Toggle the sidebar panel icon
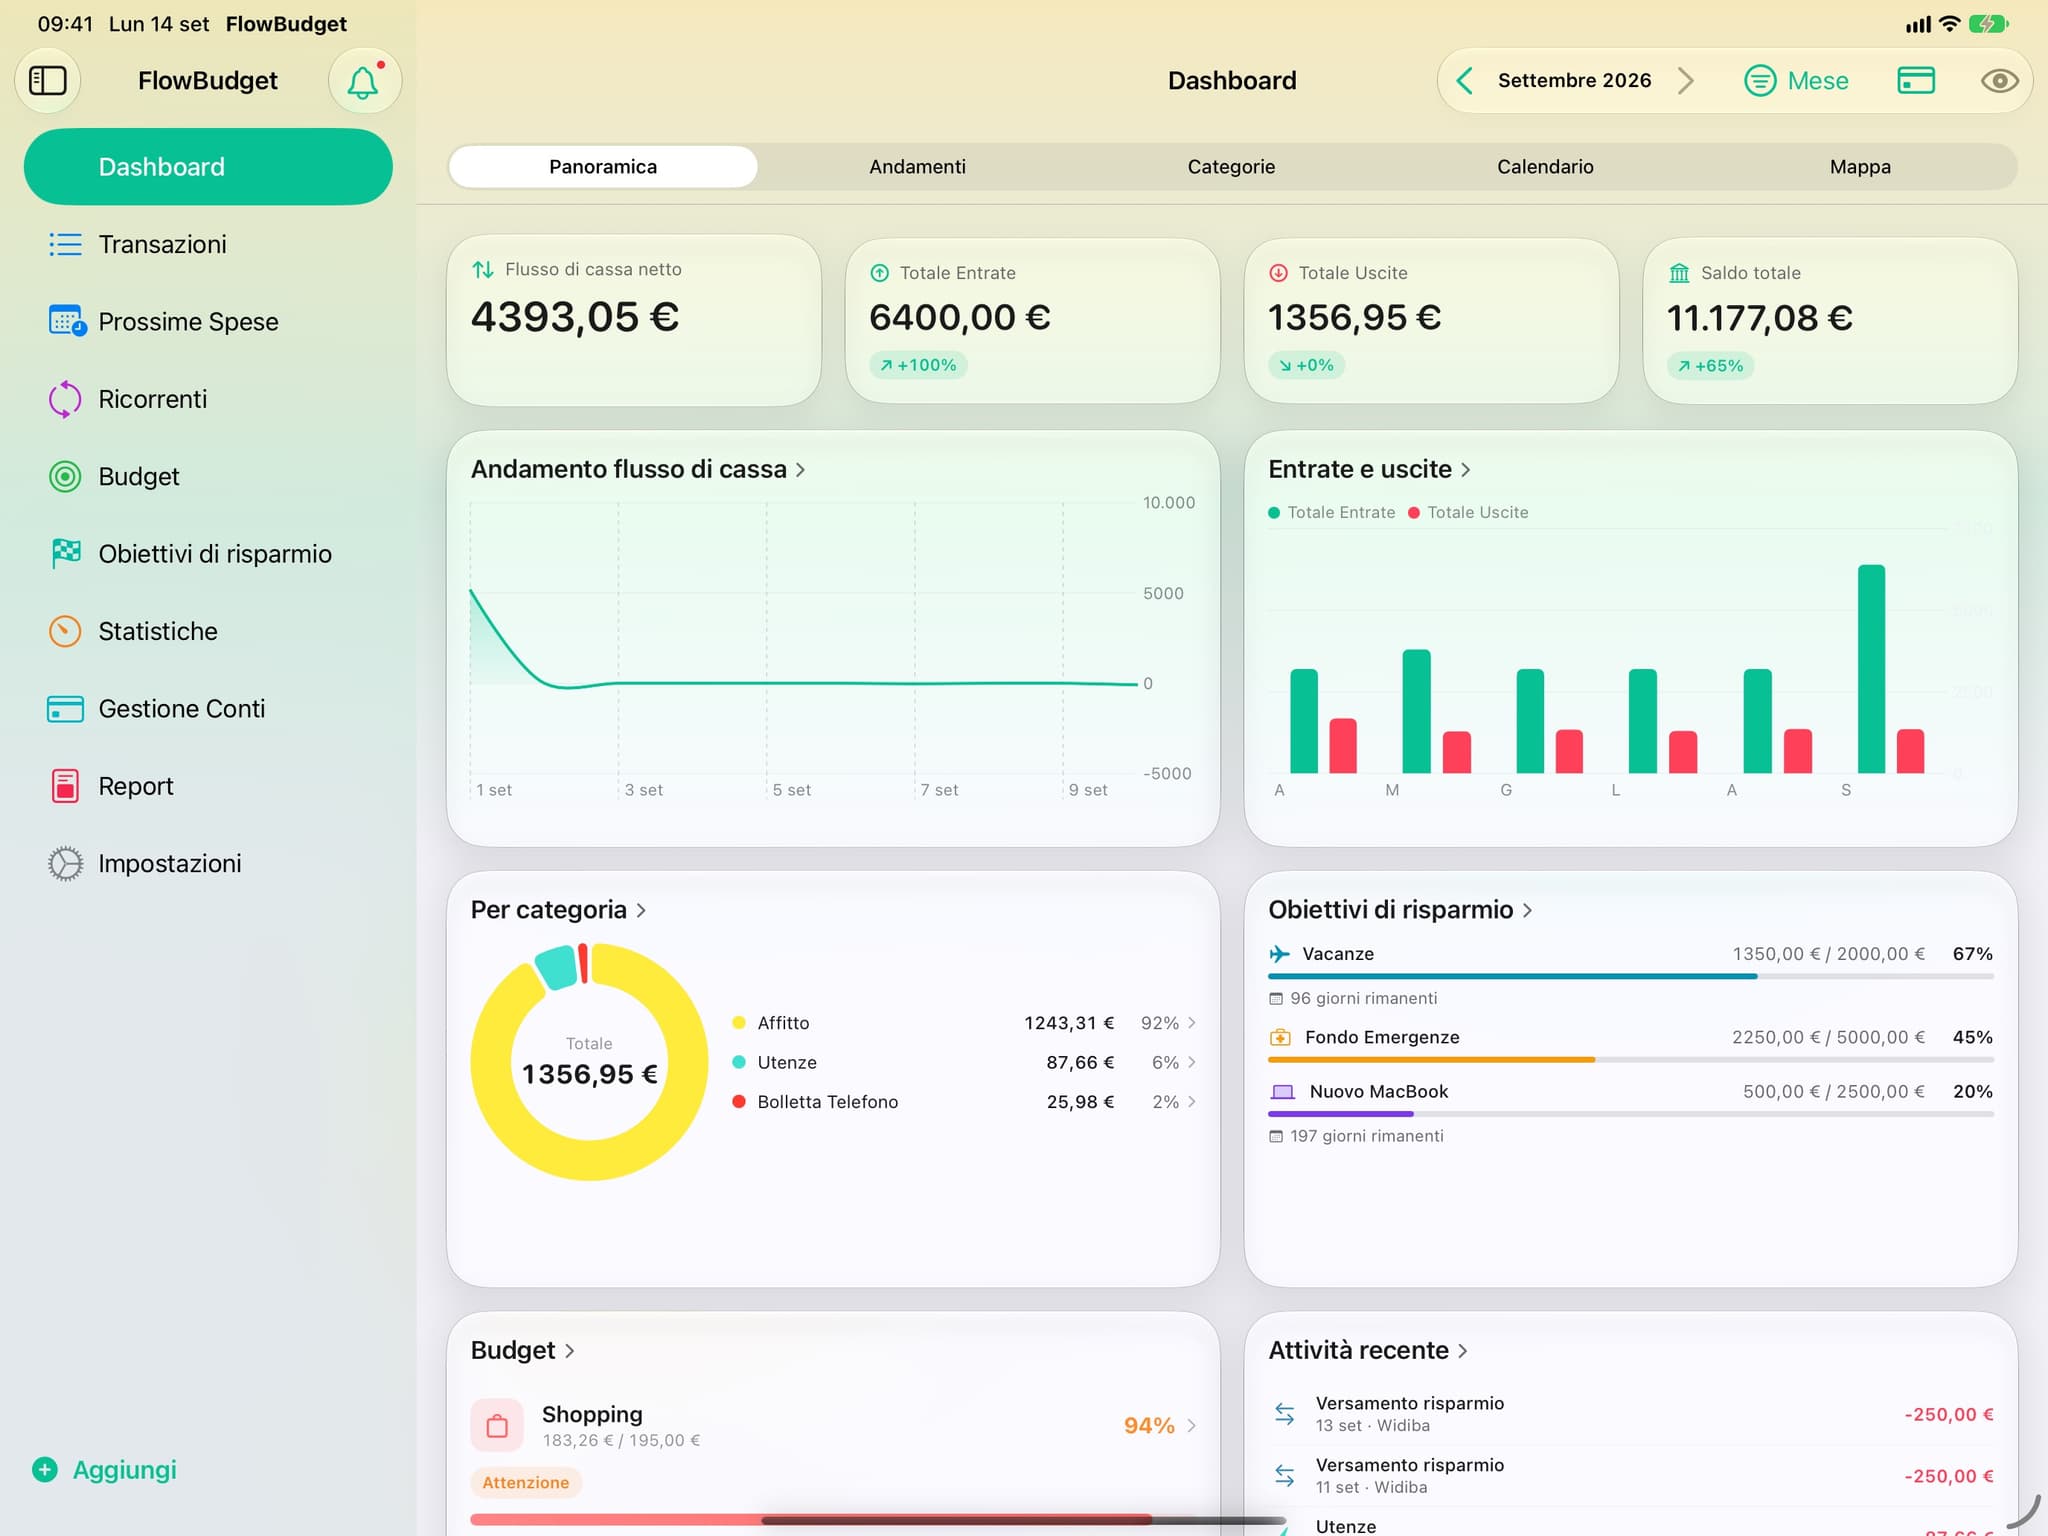The height and width of the screenshot is (1536, 2048). coord(47,80)
